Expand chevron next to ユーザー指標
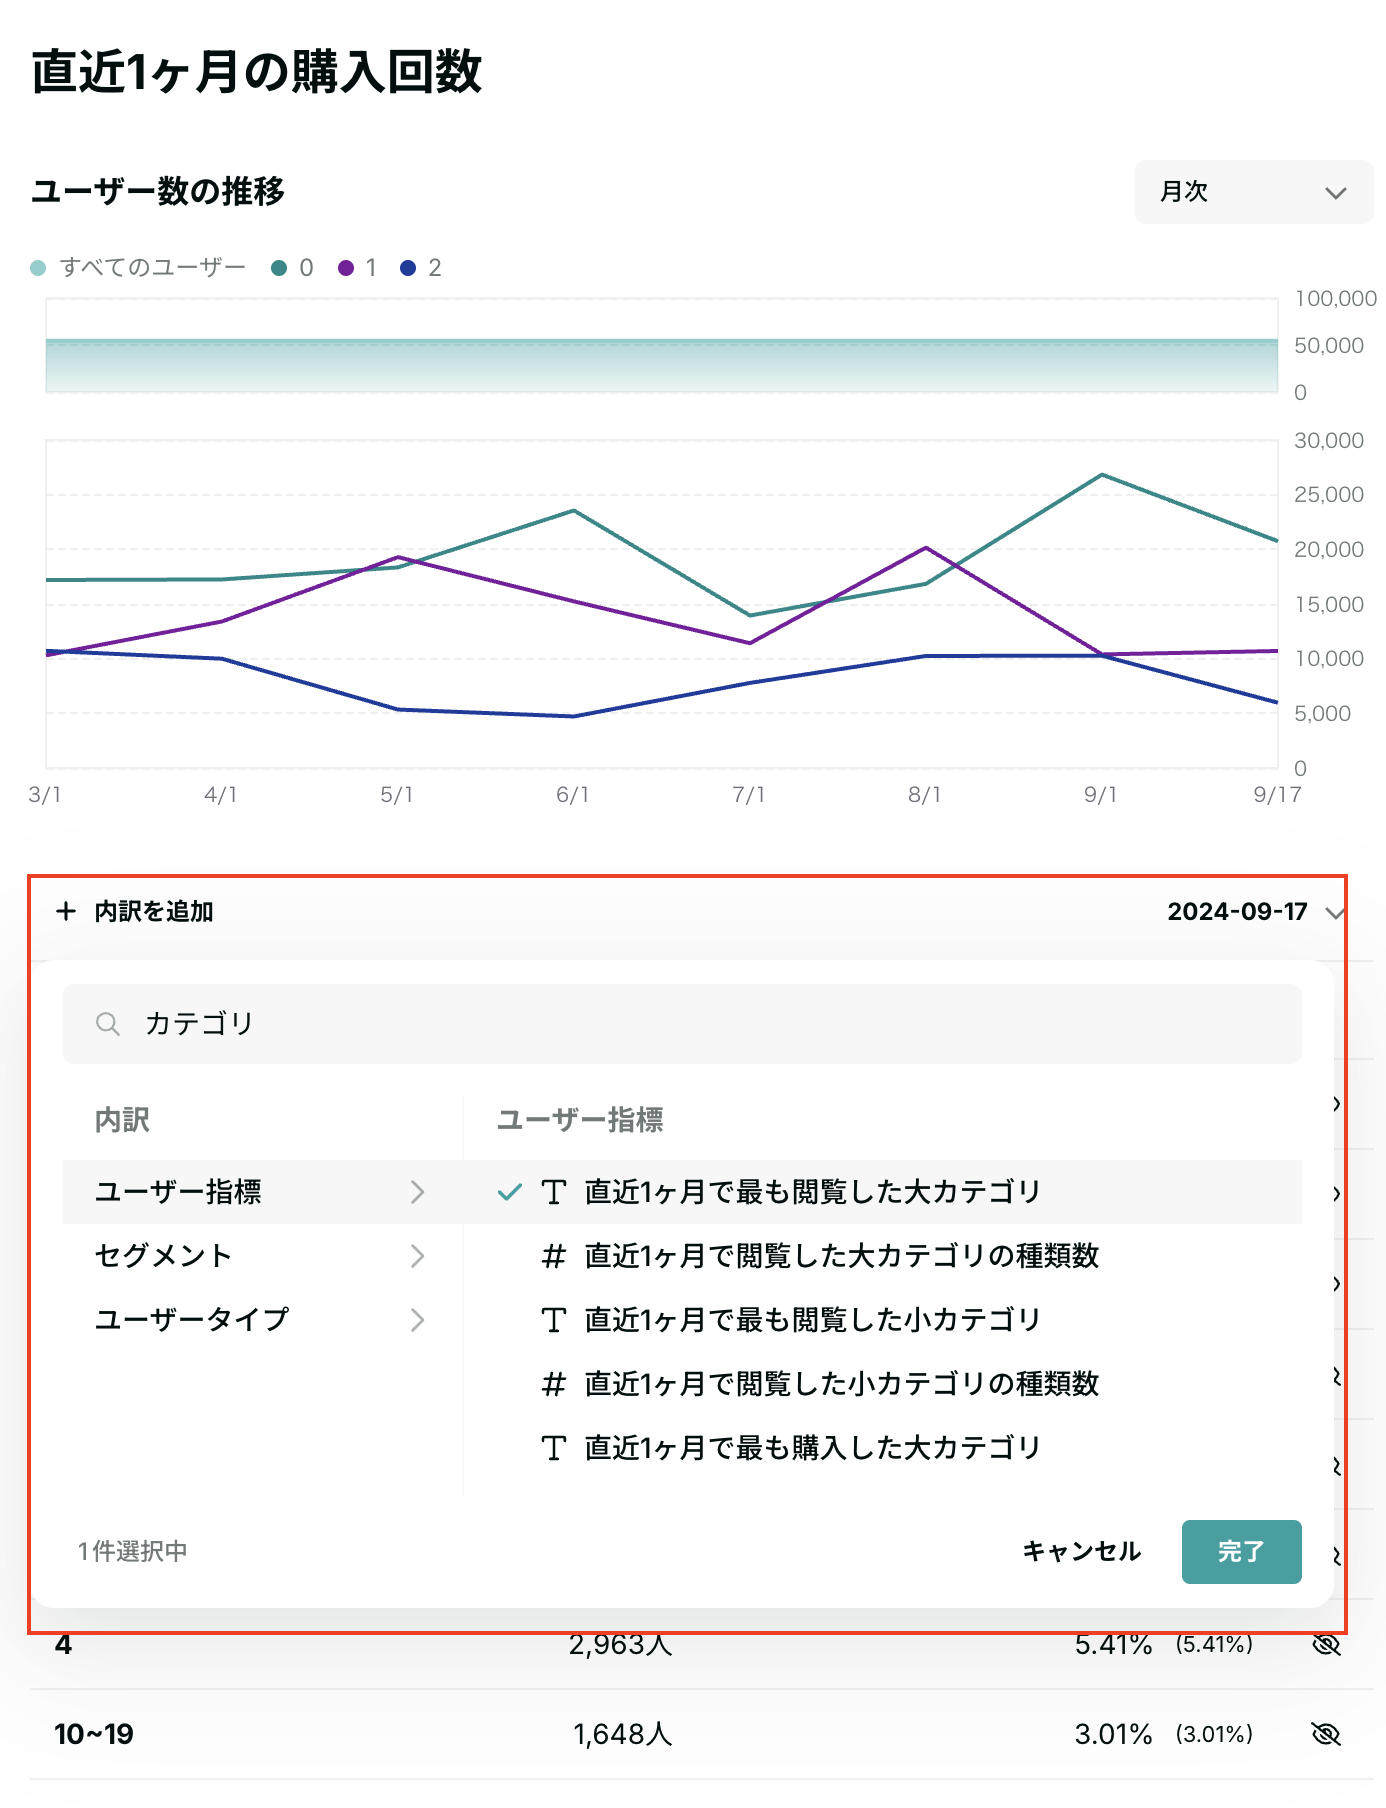The width and height of the screenshot is (1386, 1808). pyautogui.click(x=418, y=1192)
